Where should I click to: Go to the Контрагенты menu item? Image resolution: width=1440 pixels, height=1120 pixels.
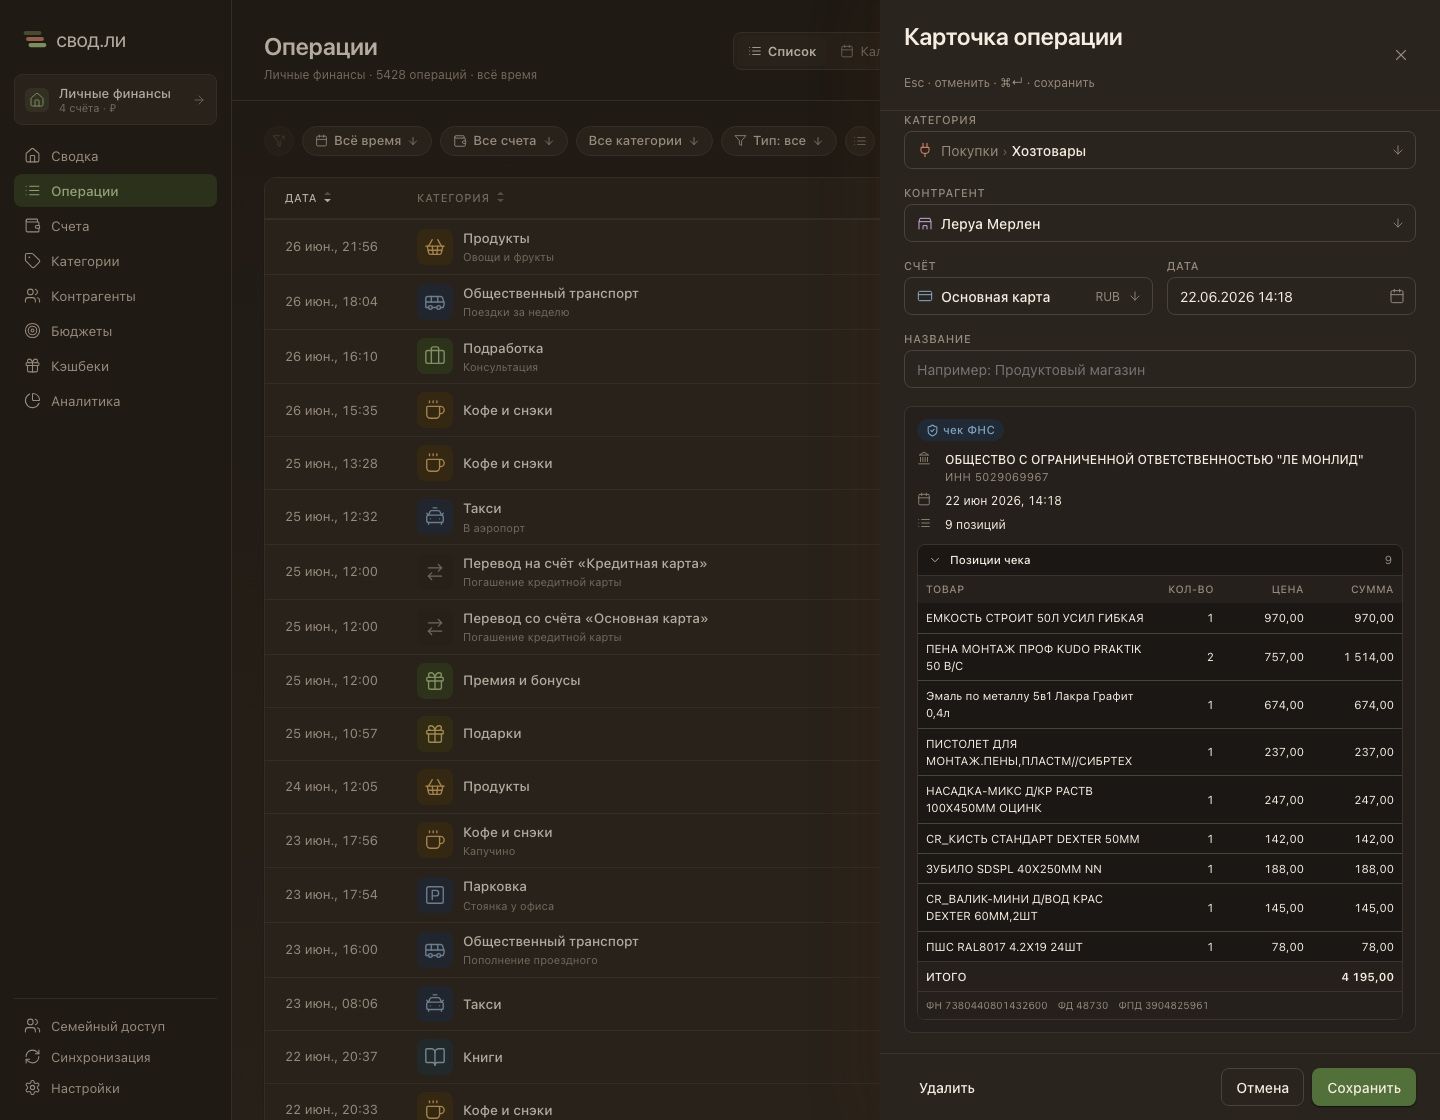115,296
